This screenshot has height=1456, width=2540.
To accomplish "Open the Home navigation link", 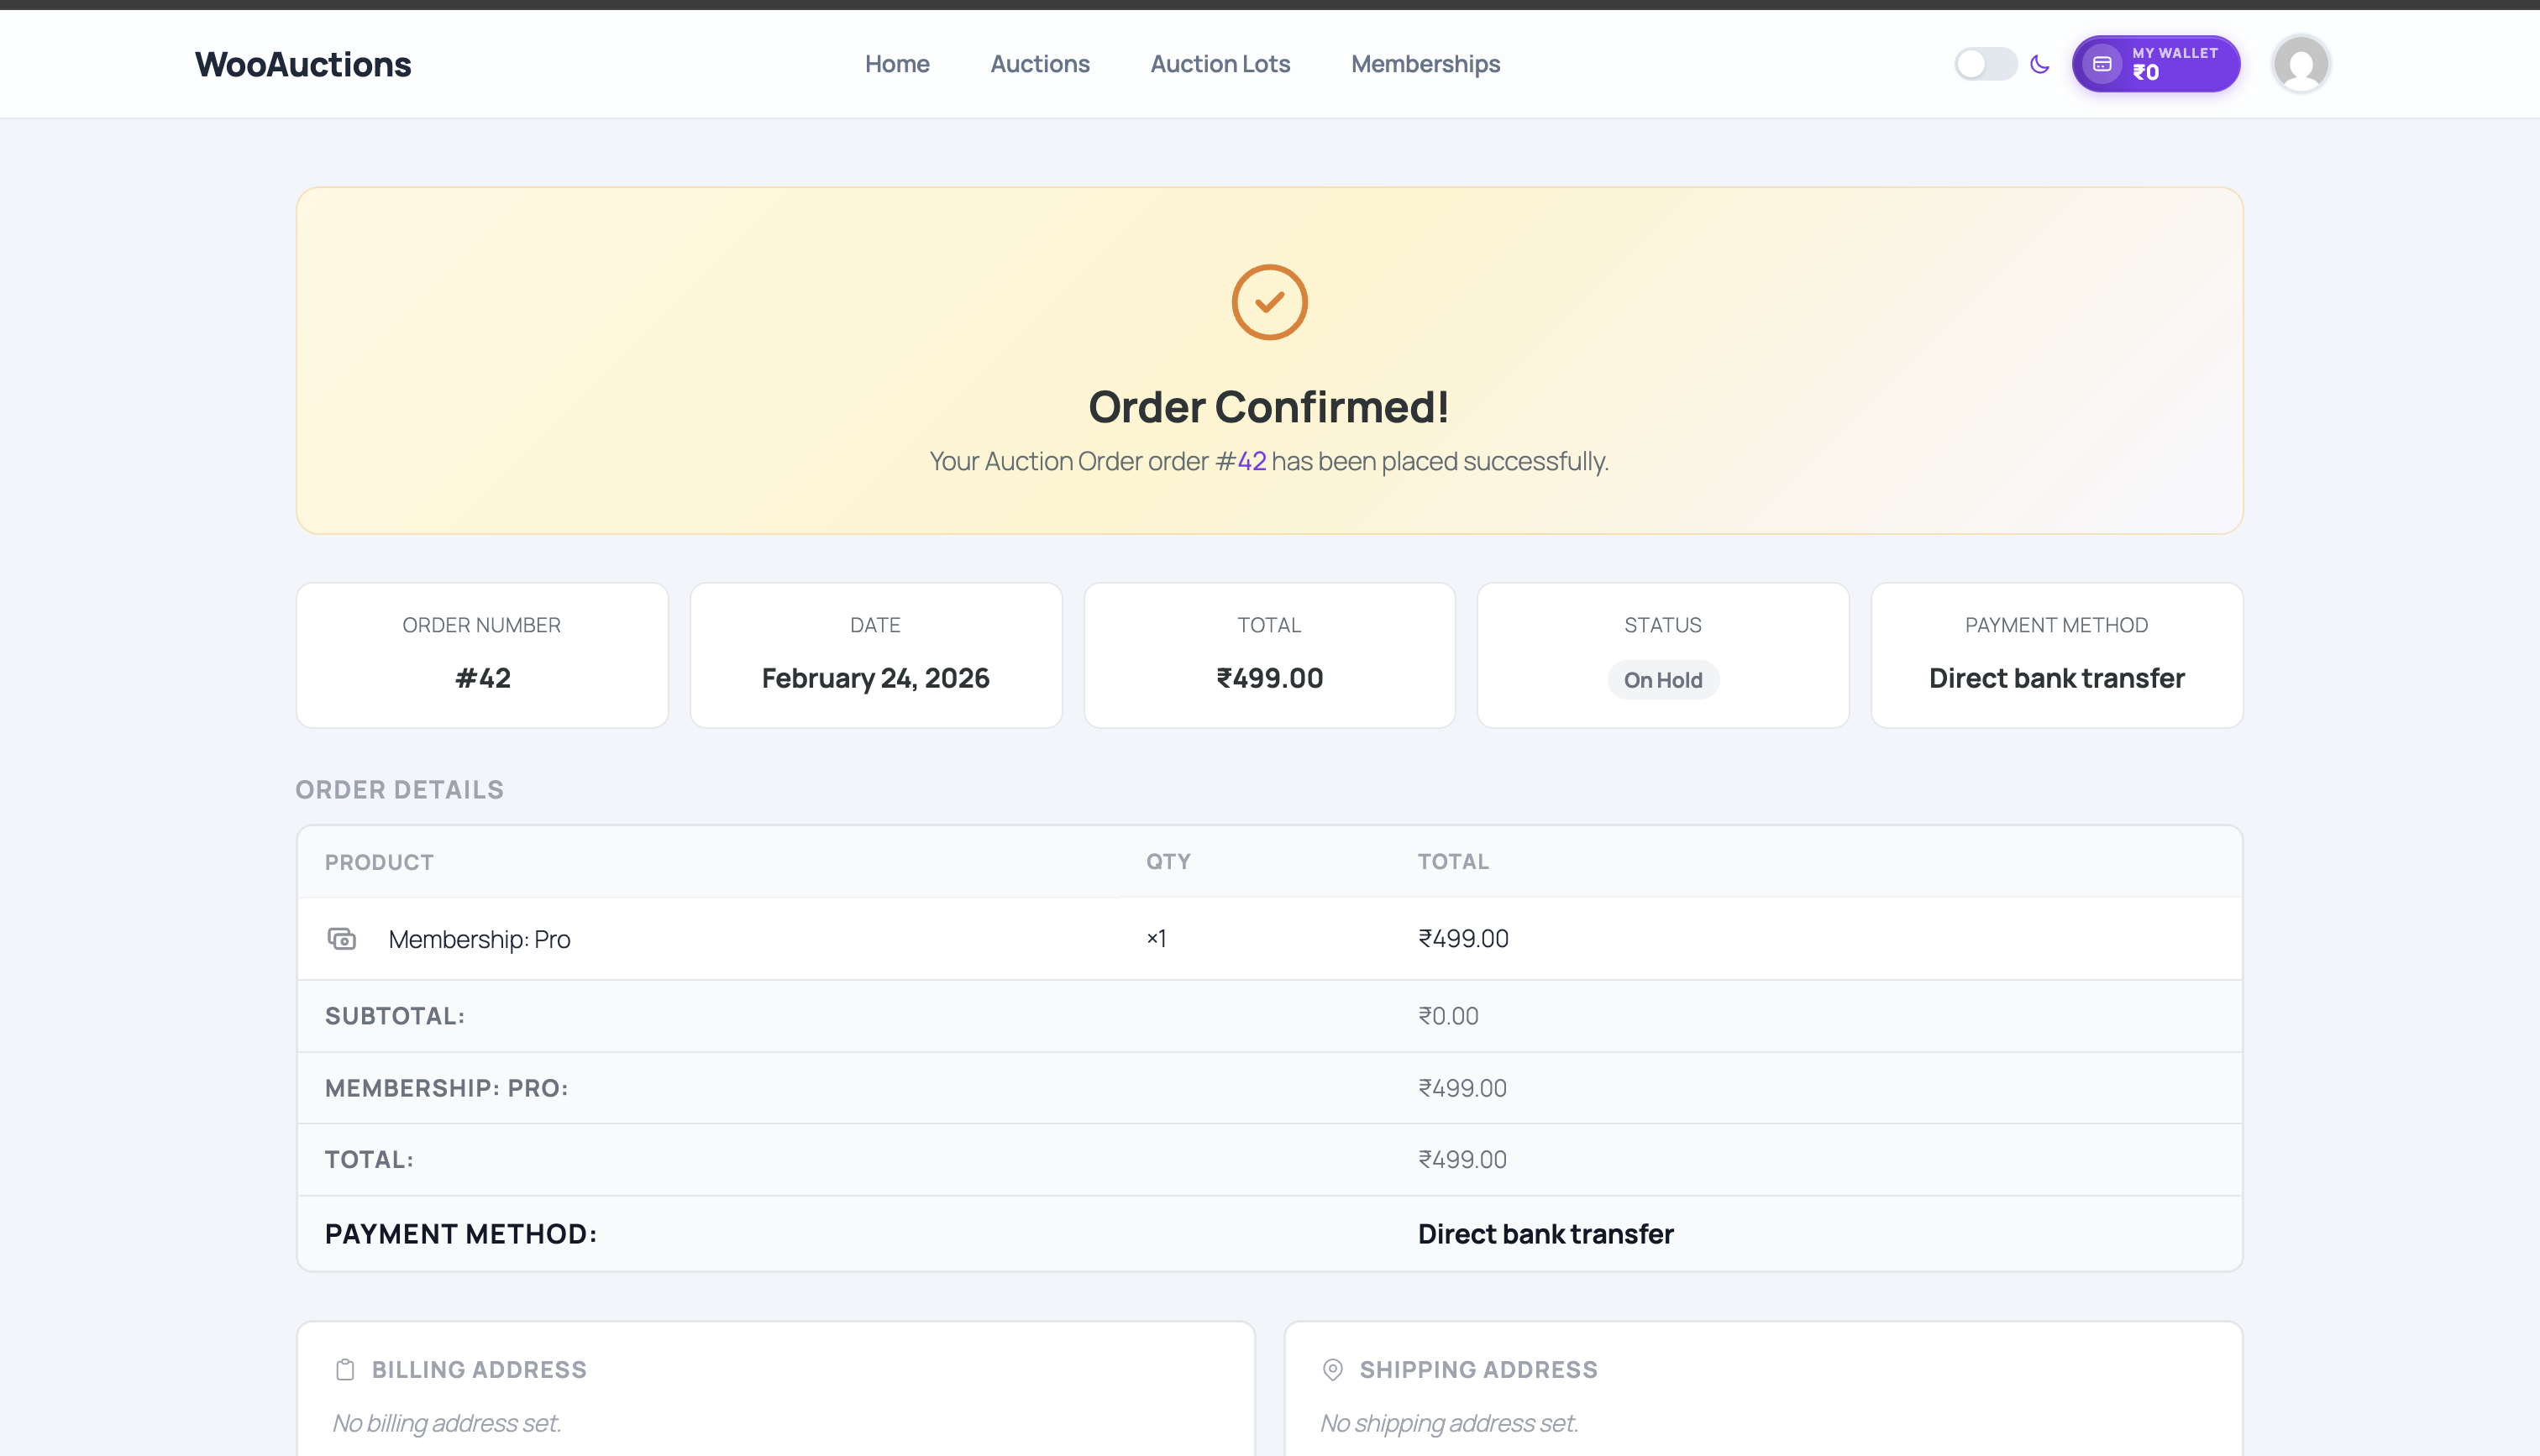I will pos(896,63).
